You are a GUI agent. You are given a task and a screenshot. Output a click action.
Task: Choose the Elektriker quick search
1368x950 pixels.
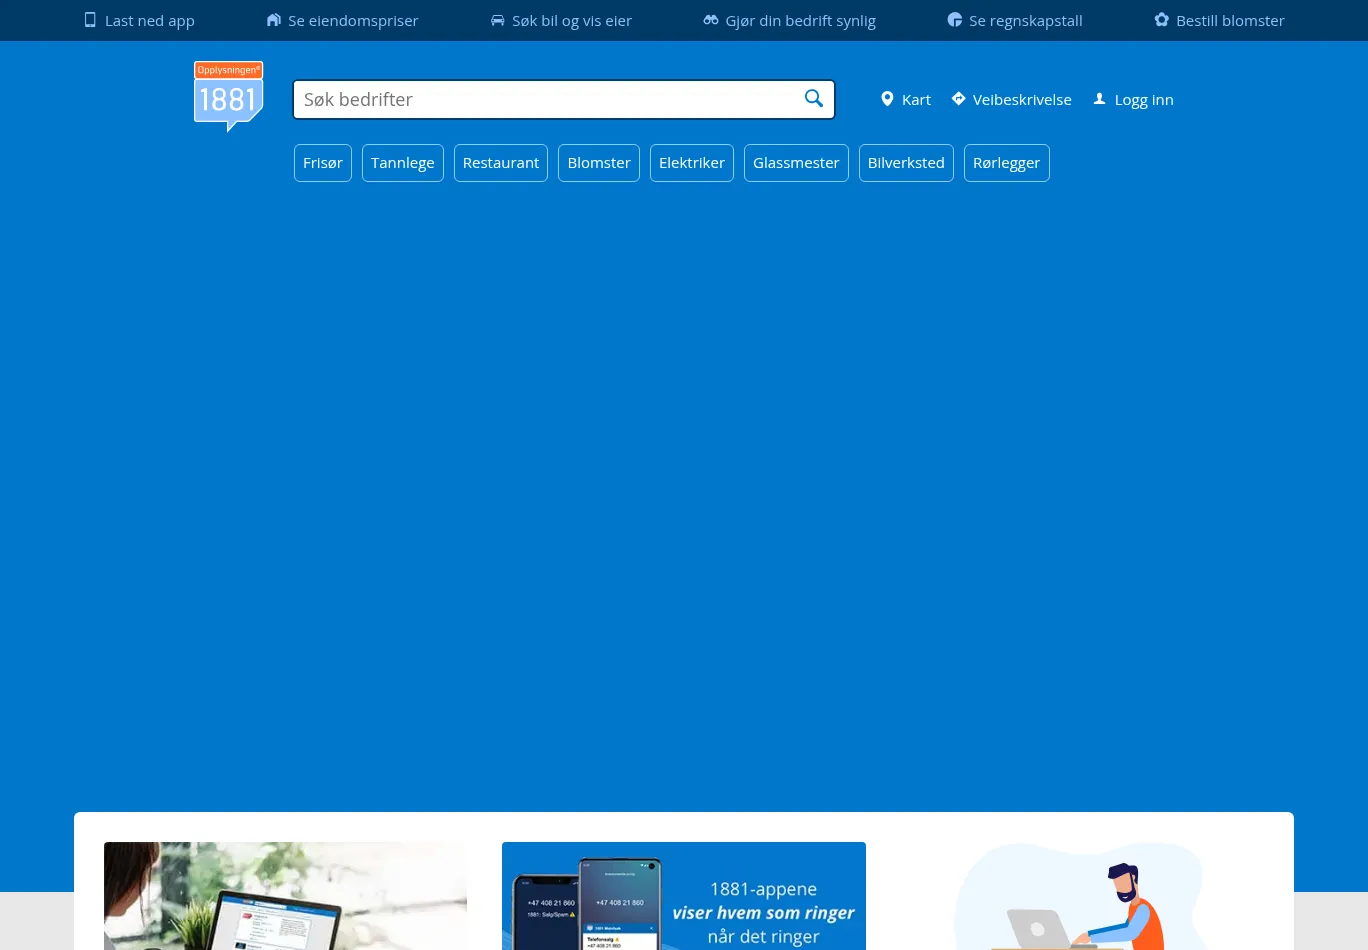point(691,163)
